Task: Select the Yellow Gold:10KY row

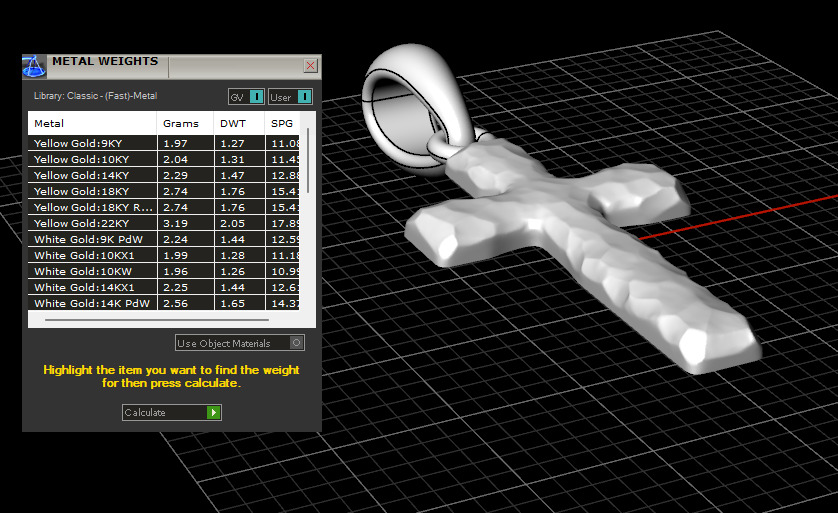Action: [x=164, y=159]
